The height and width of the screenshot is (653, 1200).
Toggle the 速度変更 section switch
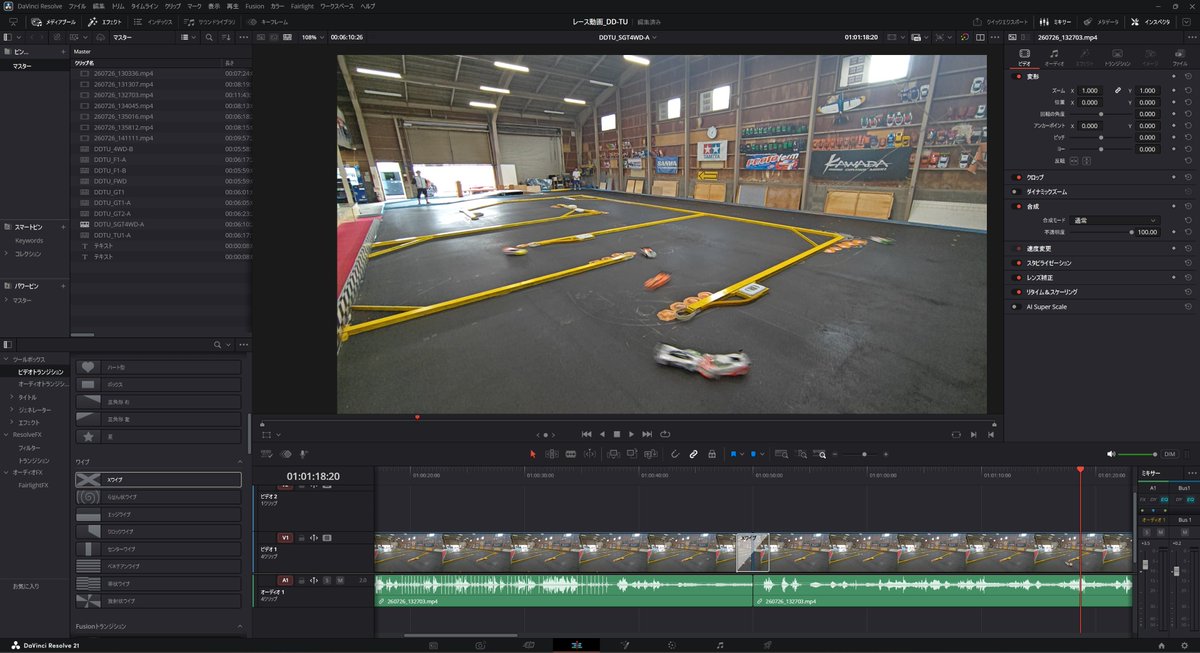click(1016, 248)
